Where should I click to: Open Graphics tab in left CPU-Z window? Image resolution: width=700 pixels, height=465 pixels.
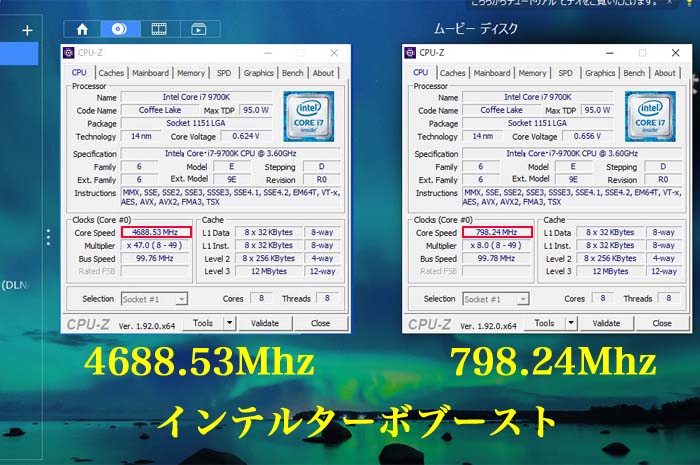point(258,73)
